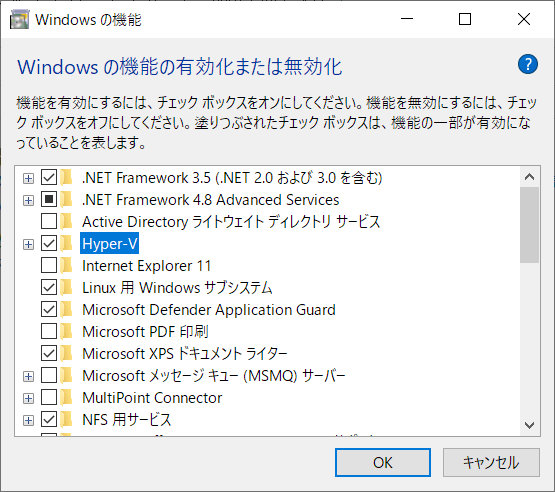
Task: Toggle the .NET Framework 4.8 Advanced Services checkbox
Action: tap(49, 199)
